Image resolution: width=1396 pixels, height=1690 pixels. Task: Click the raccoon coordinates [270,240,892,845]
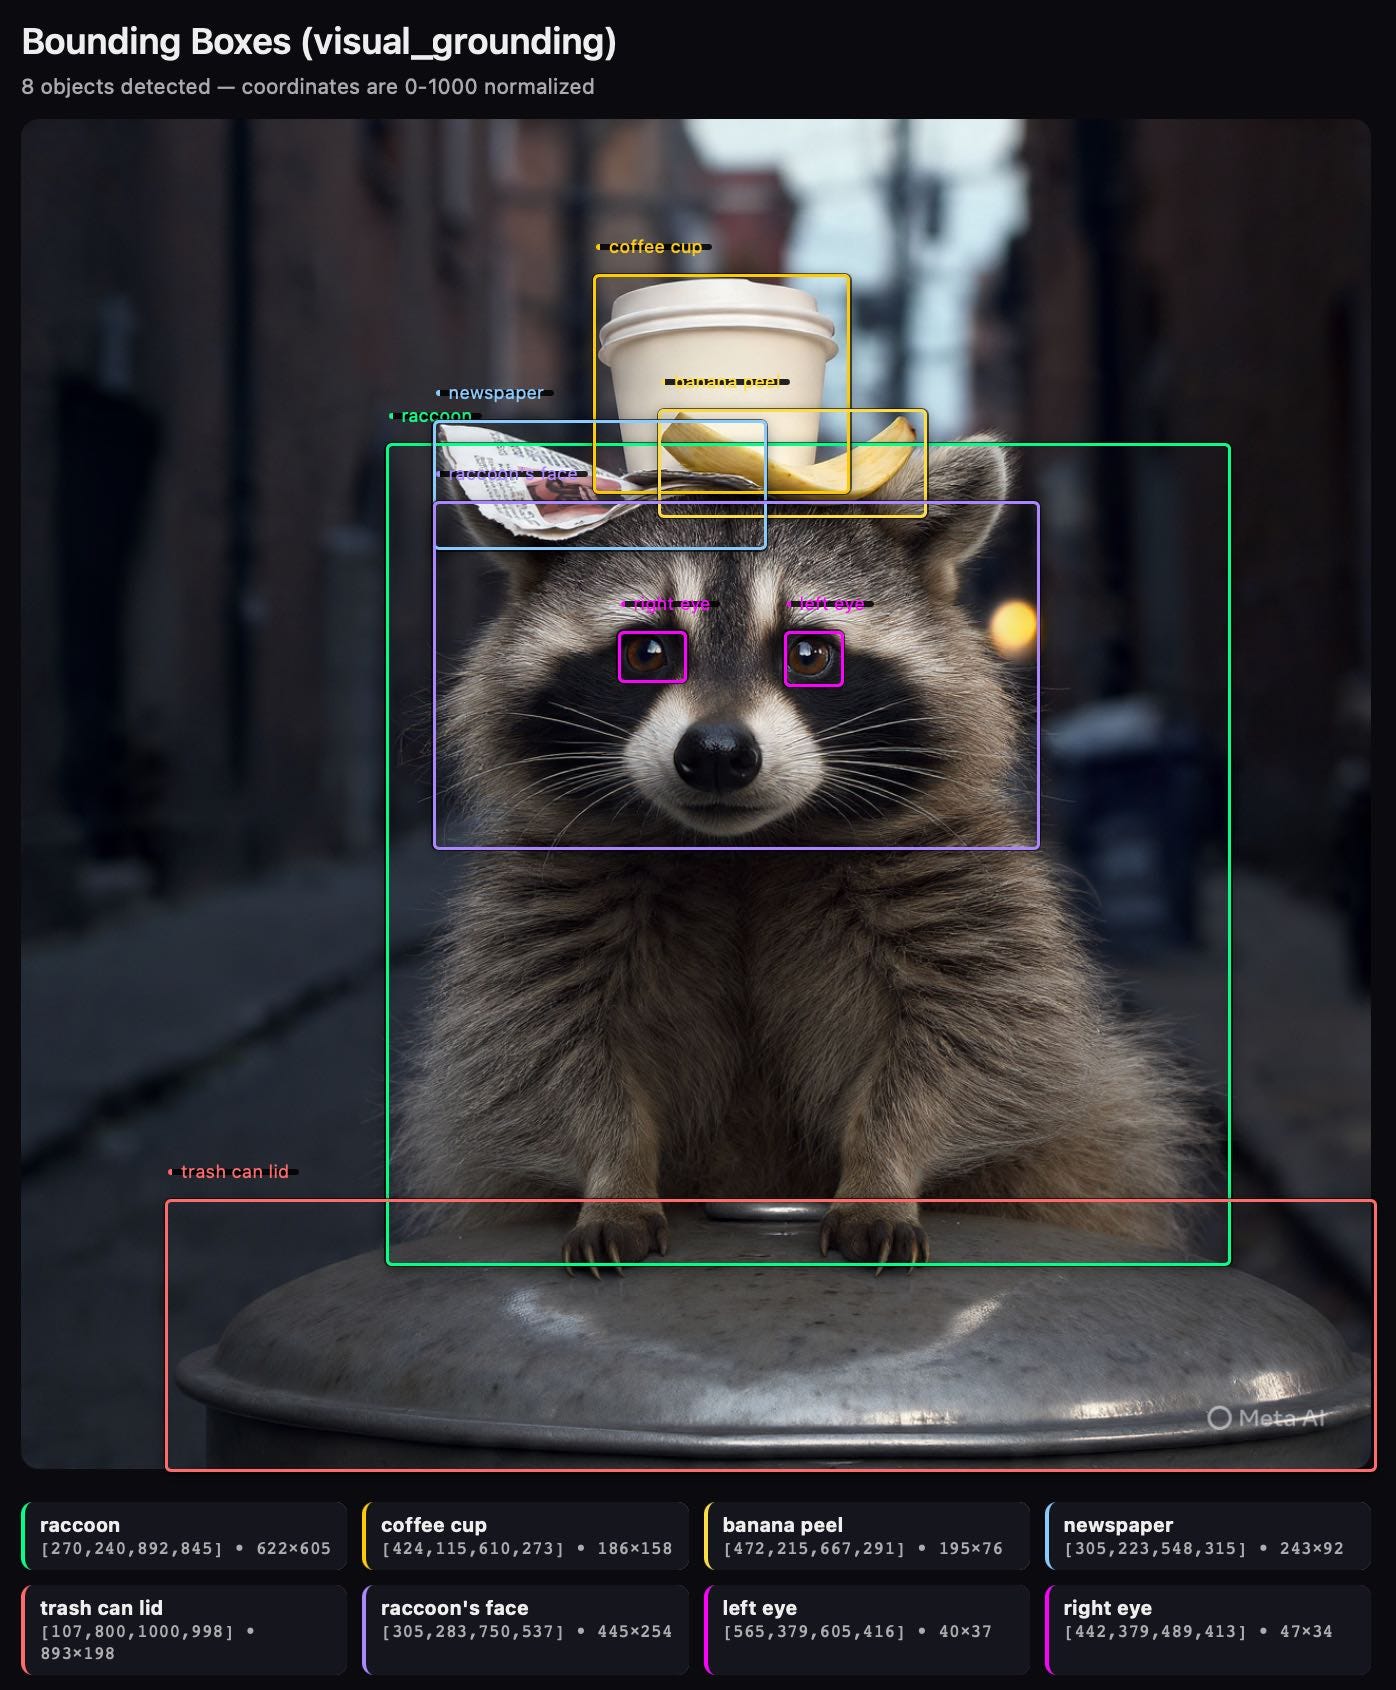132,1548
